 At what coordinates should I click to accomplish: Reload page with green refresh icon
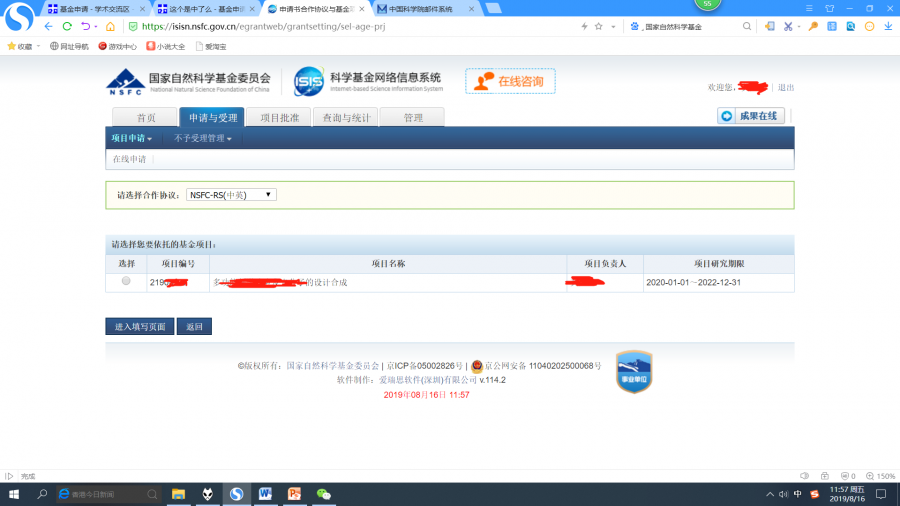click(x=67, y=26)
